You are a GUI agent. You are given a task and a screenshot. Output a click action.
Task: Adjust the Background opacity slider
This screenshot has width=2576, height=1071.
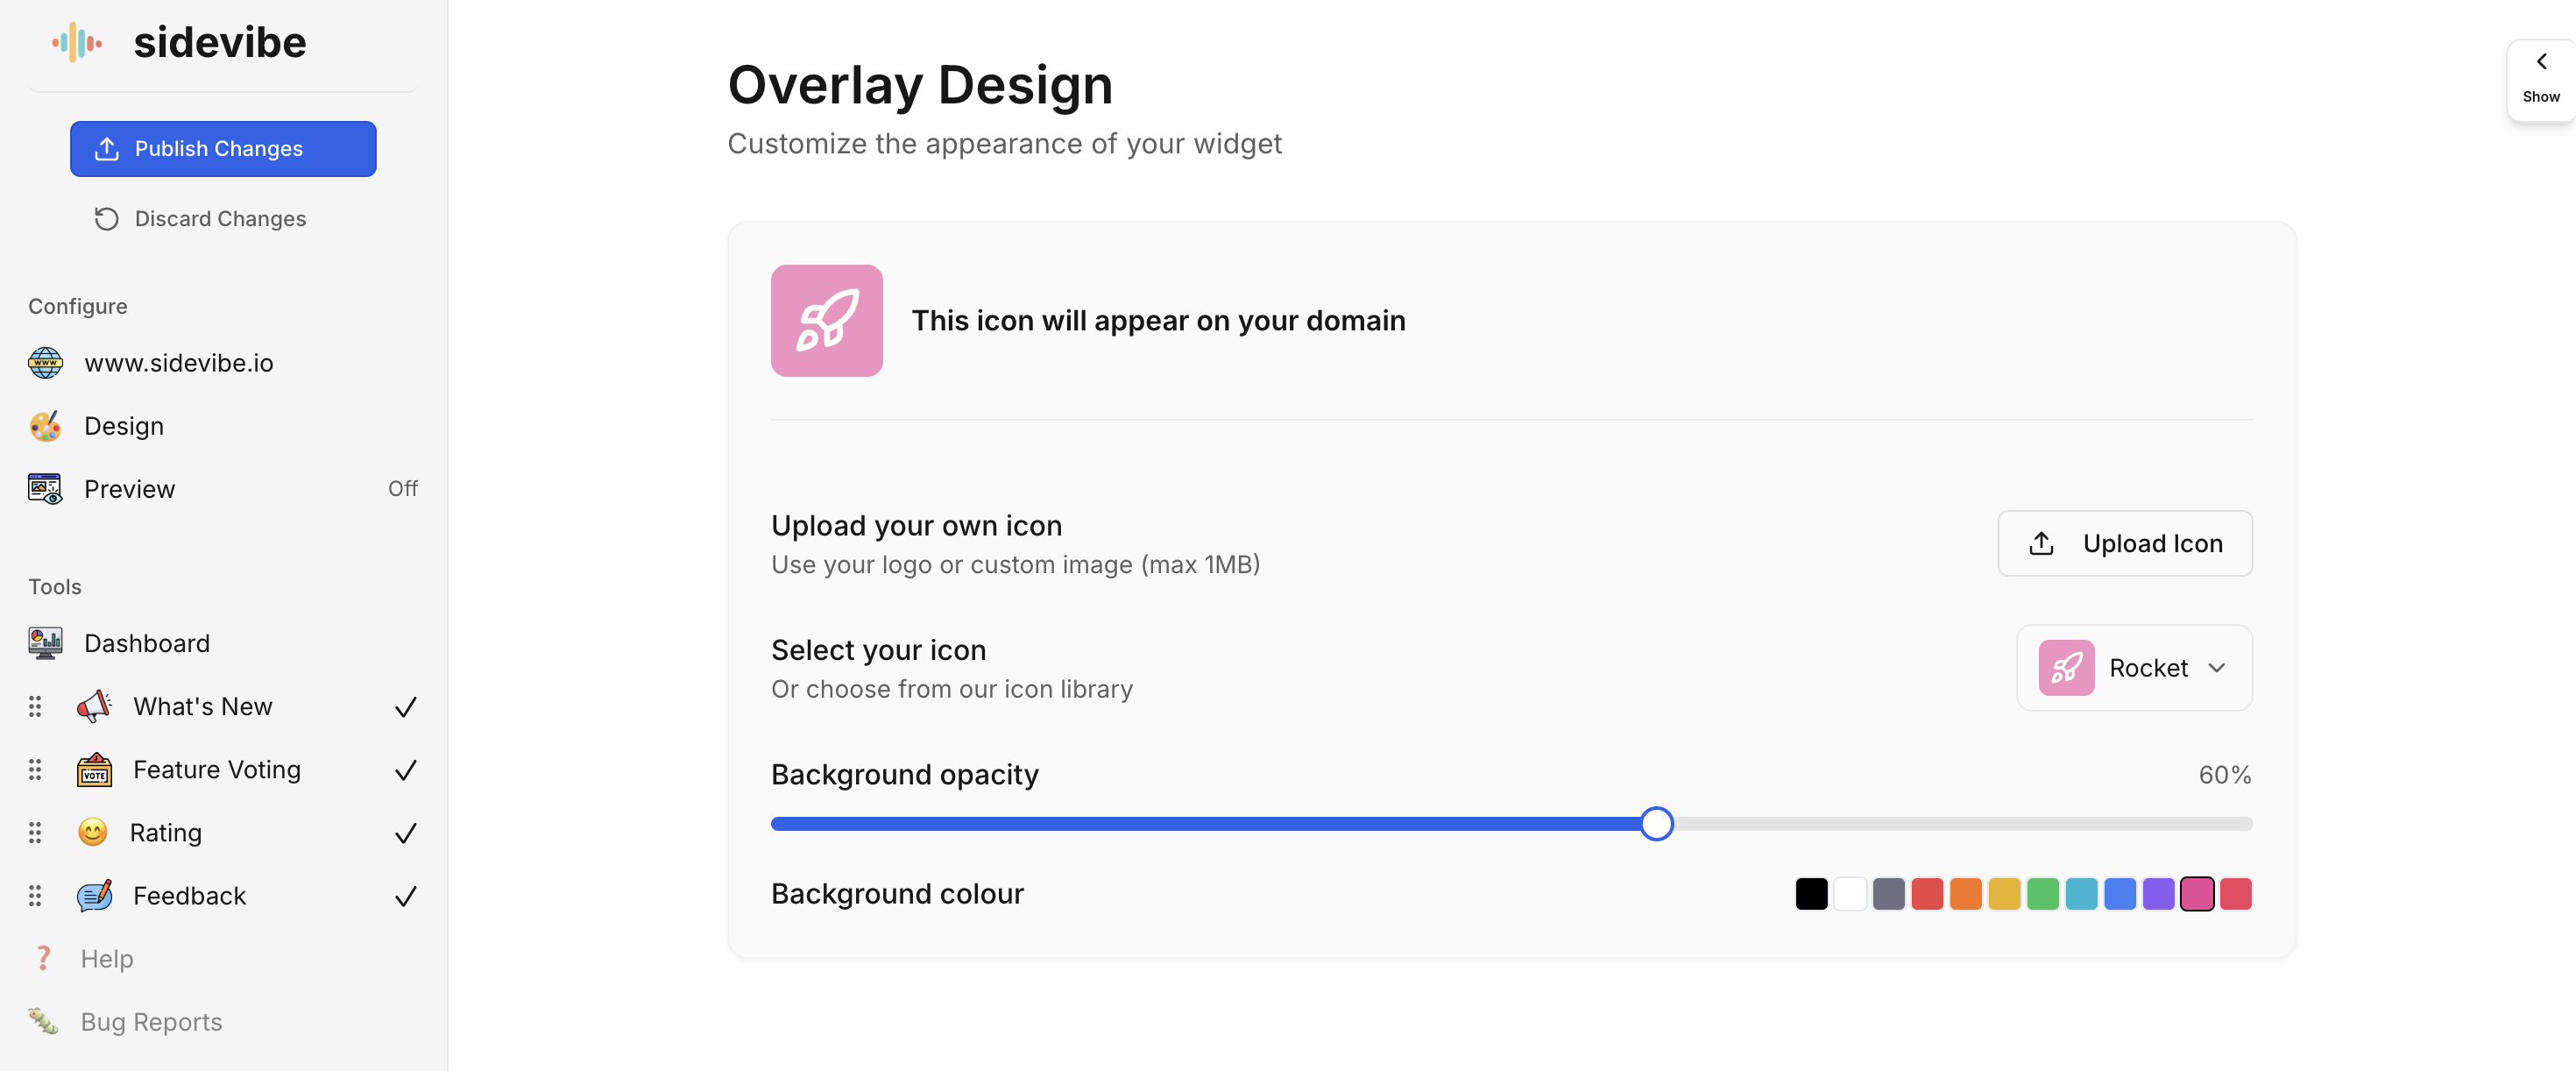coord(1657,823)
